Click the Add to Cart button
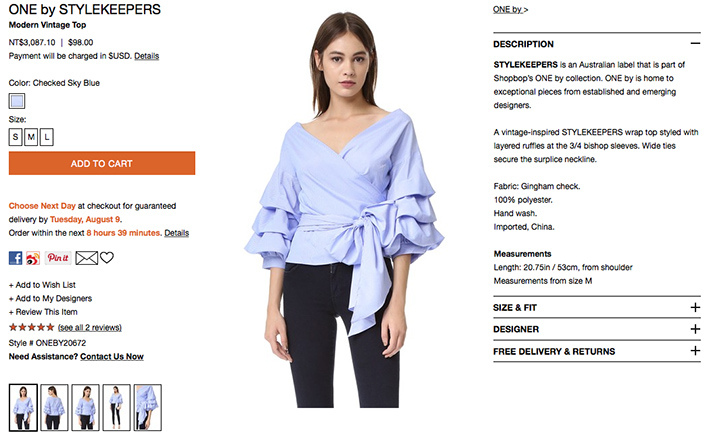The width and height of the screenshot is (709, 433). coord(102,163)
